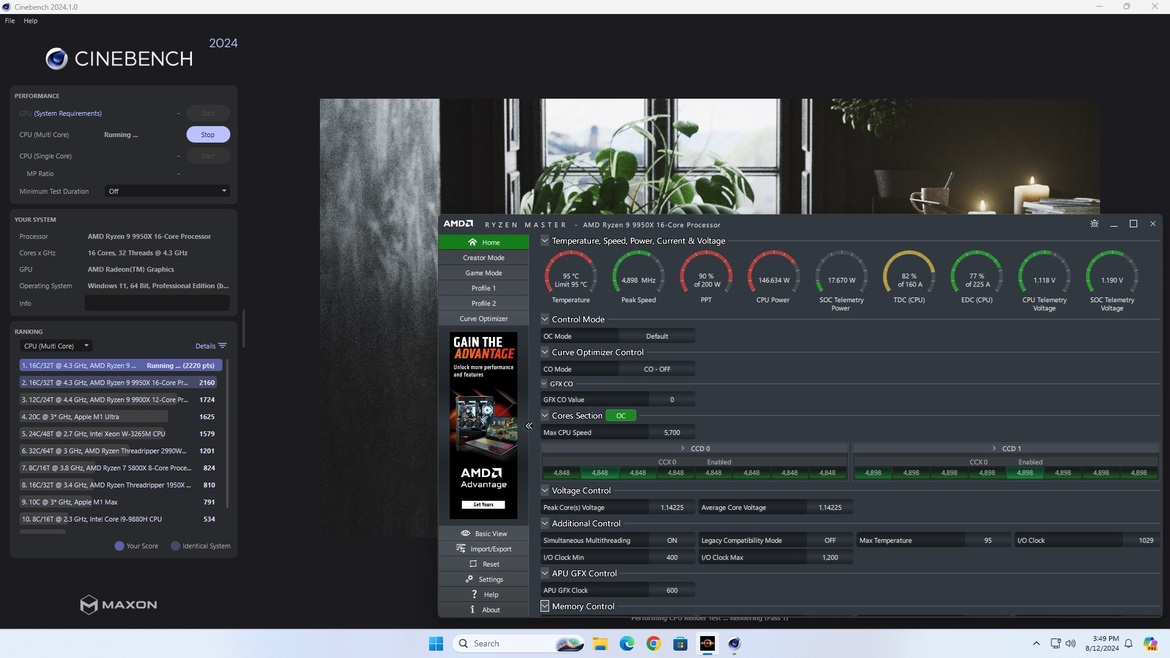This screenshot has width=1170, height=658.
Task: Open System Requirements link
Action: tap(68, 113)
